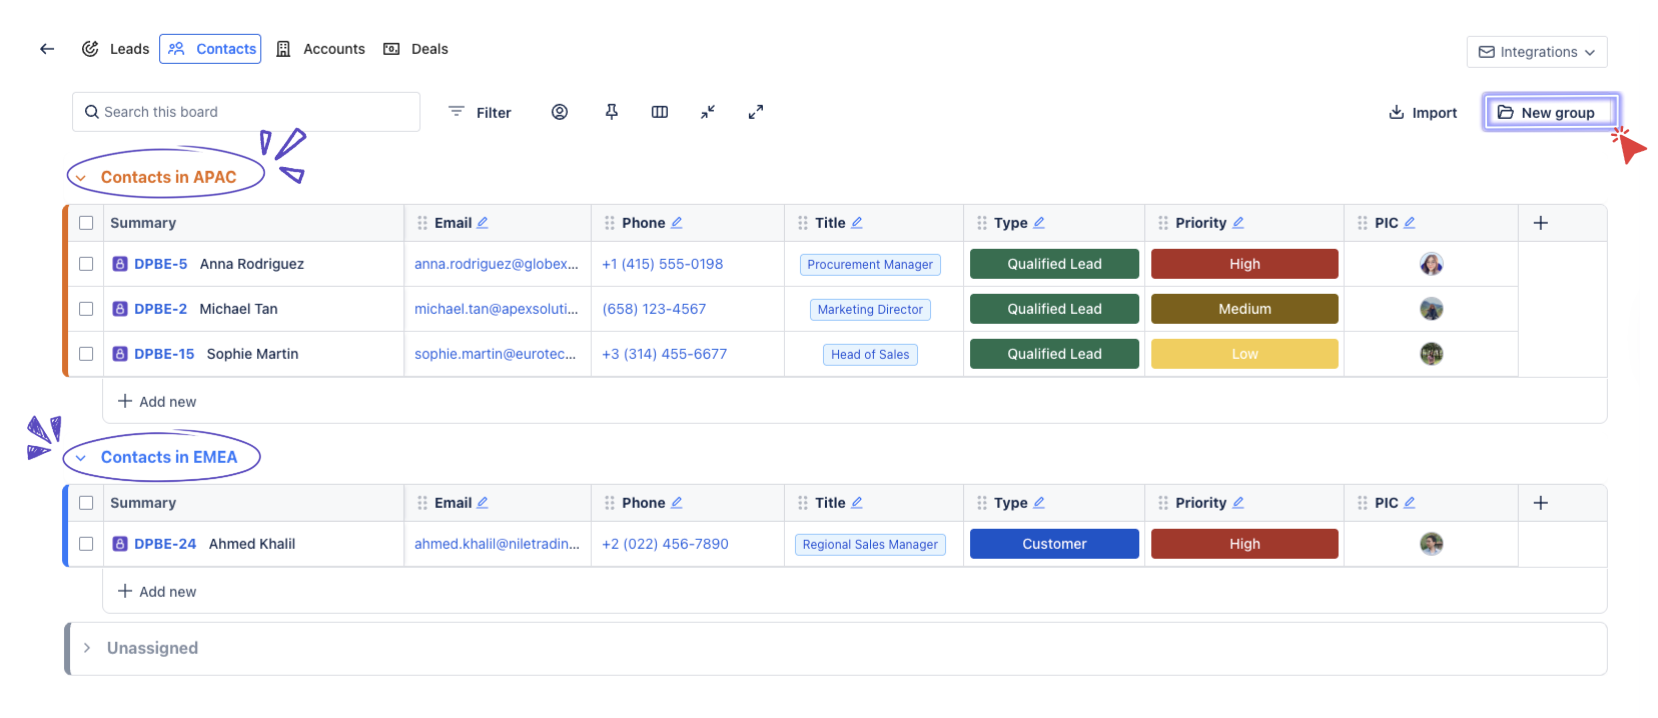Viewport: 1658px width, 718px height.
Task: Click the edit pencil beside APAC Email column
Action: [483, 223]
